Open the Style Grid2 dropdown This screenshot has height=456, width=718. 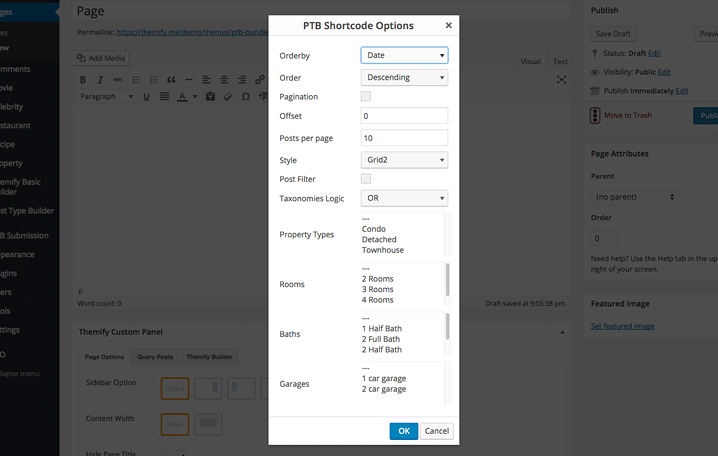[404, 160]
